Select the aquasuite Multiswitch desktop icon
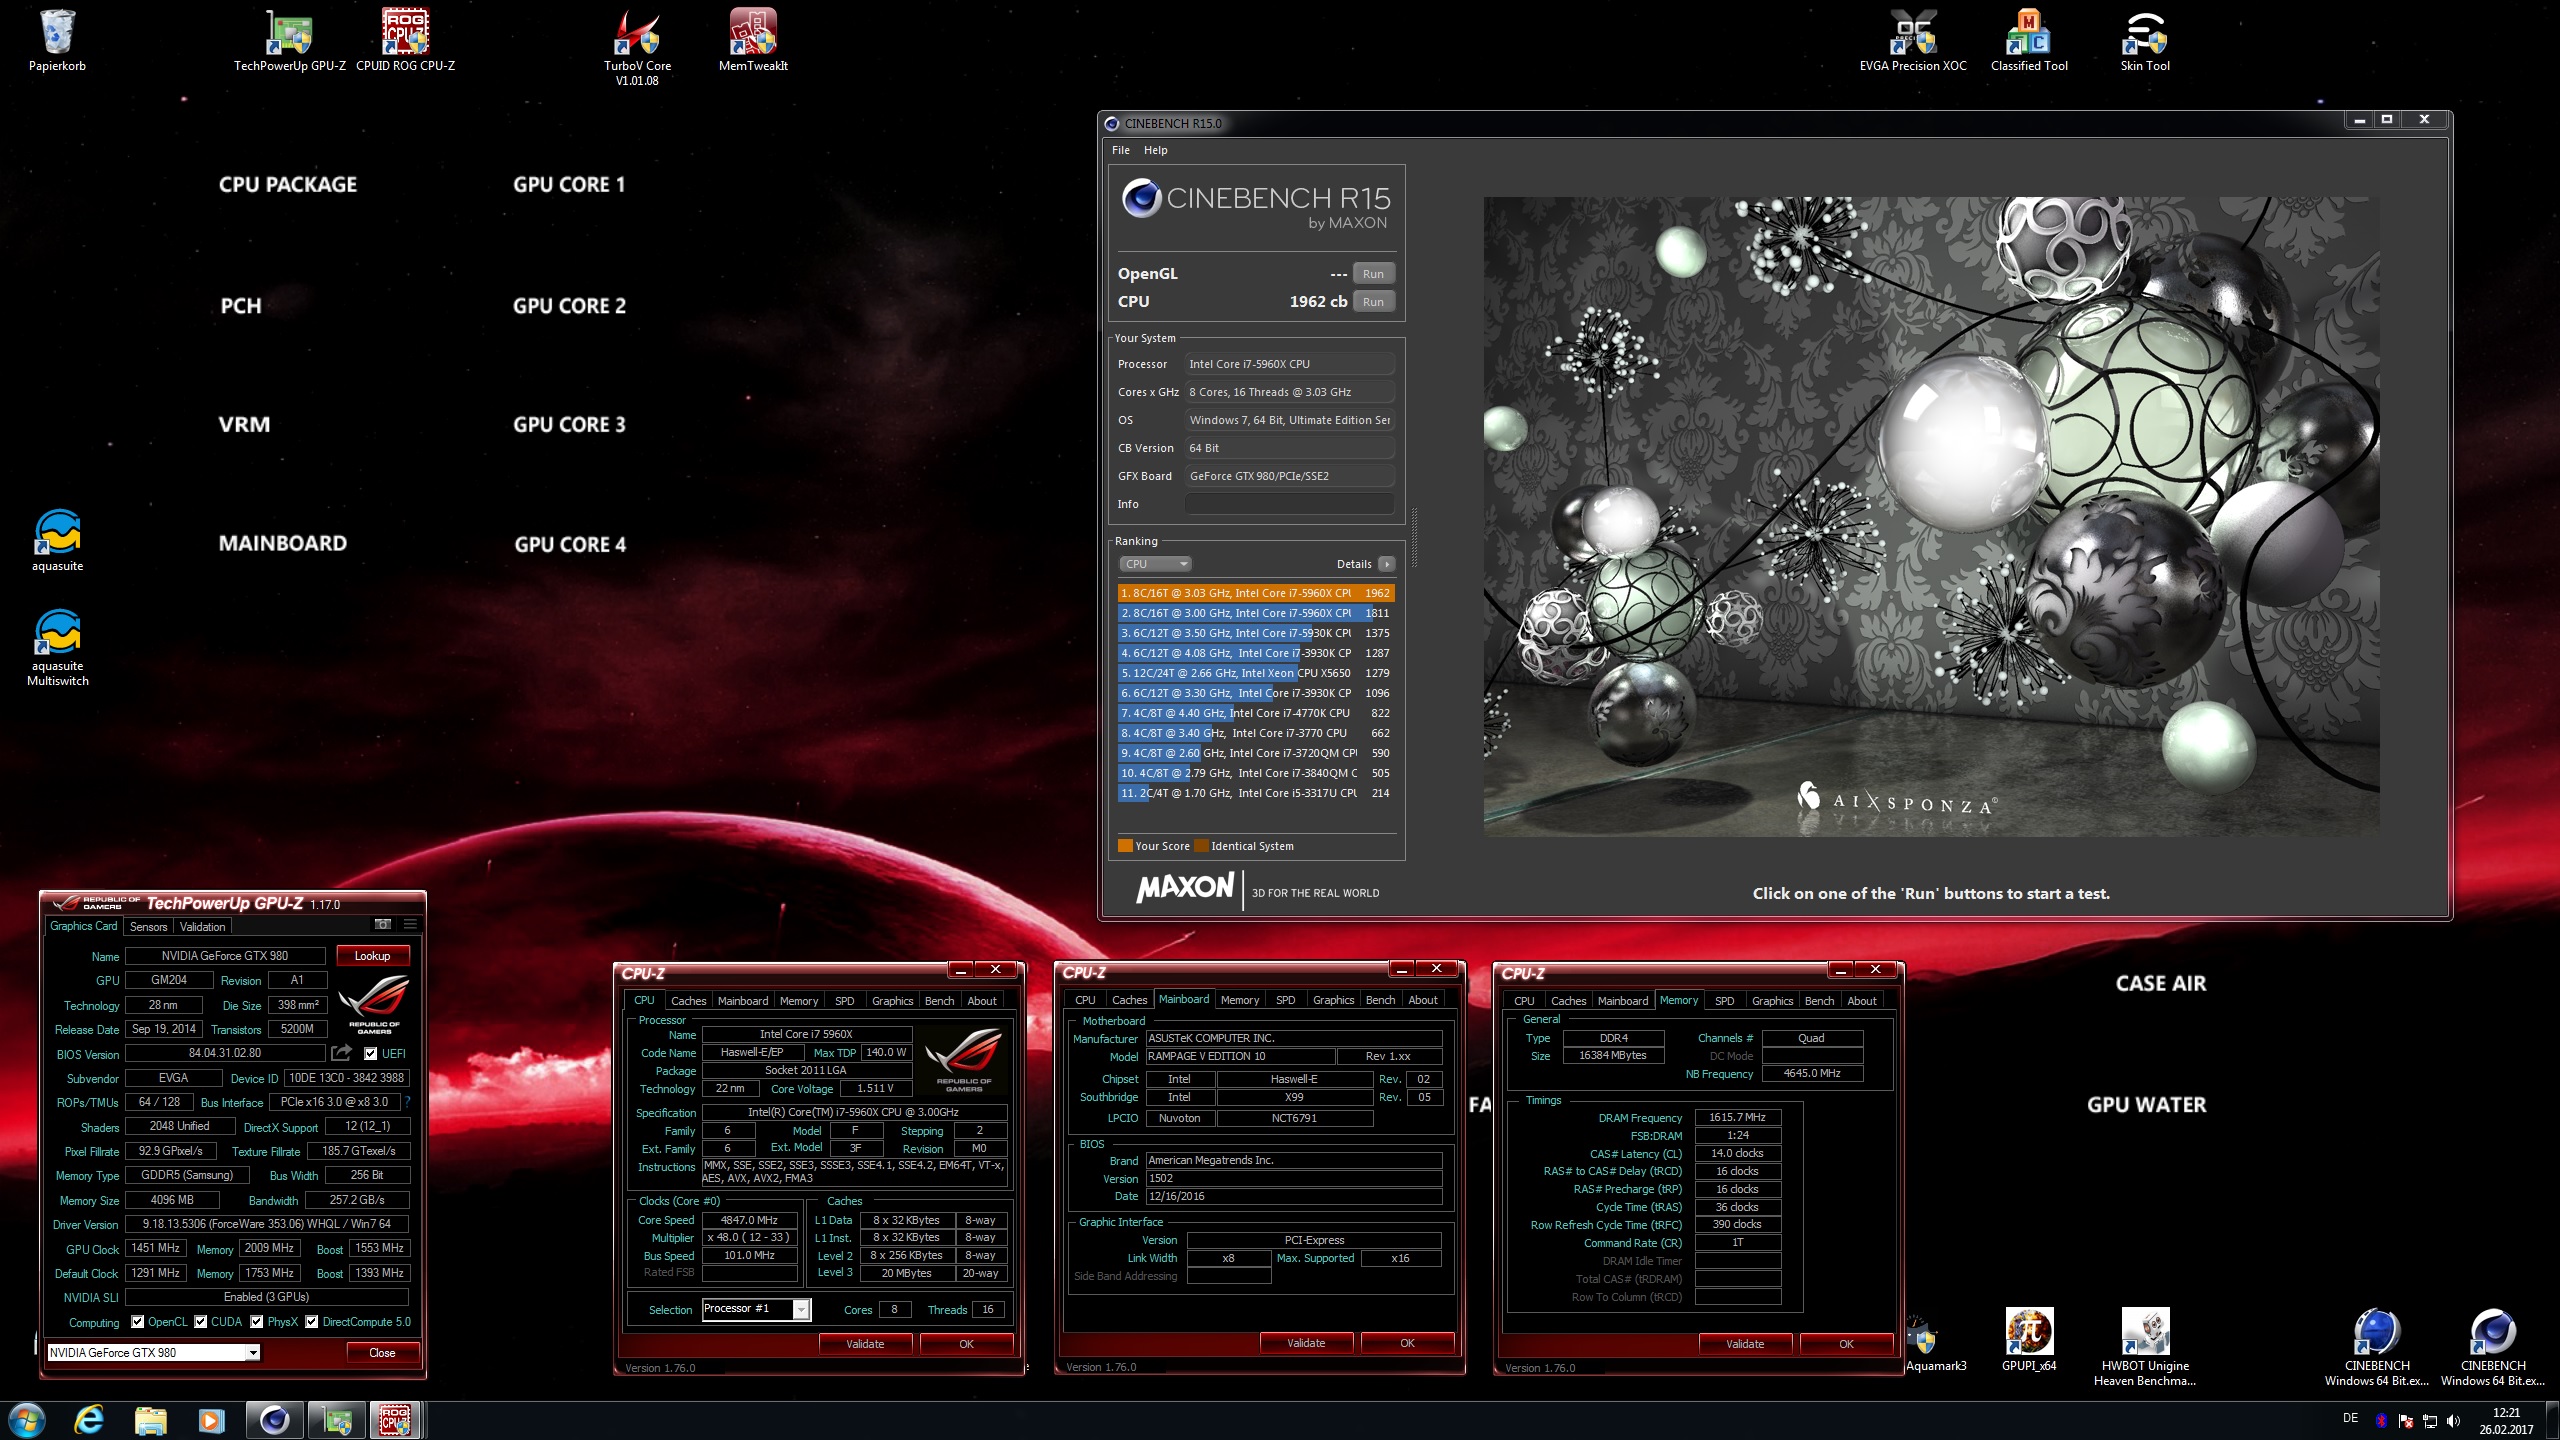Viewport: 2560px width, 1440px height. (x=57, y=647)
